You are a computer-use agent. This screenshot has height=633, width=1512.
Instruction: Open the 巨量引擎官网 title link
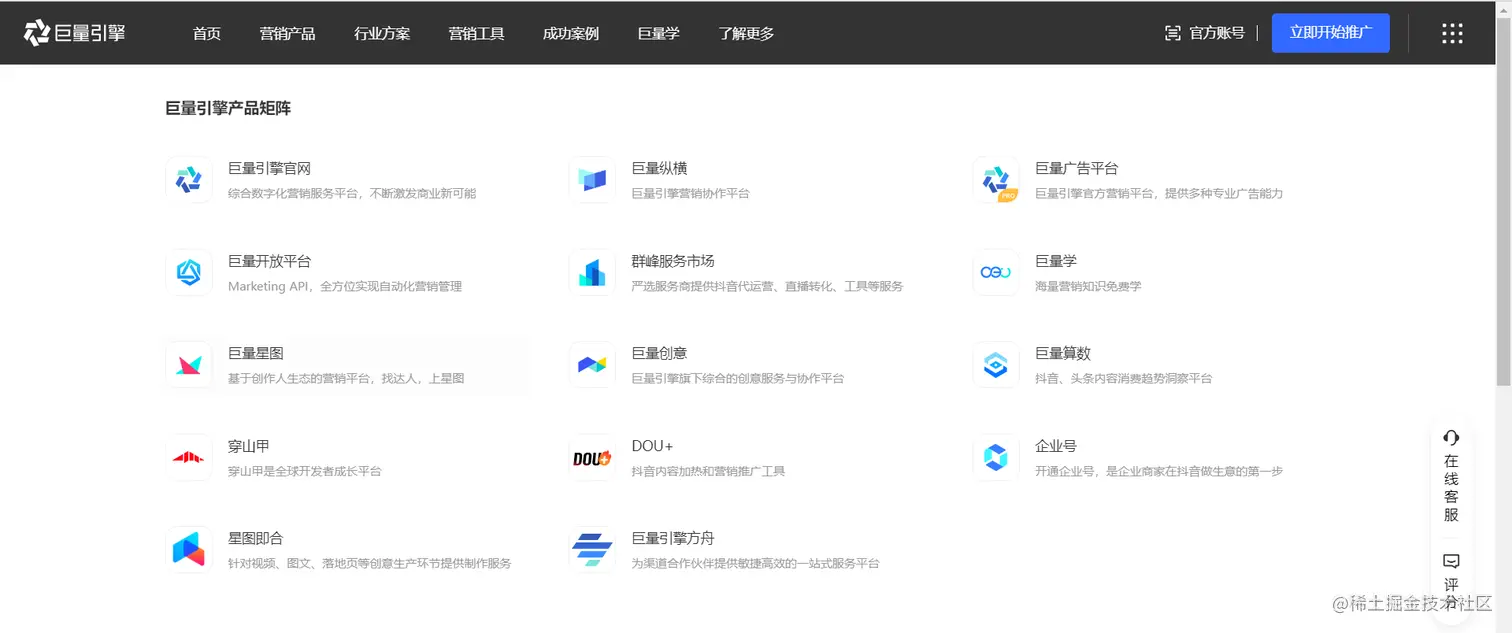[x=269, y=168]
